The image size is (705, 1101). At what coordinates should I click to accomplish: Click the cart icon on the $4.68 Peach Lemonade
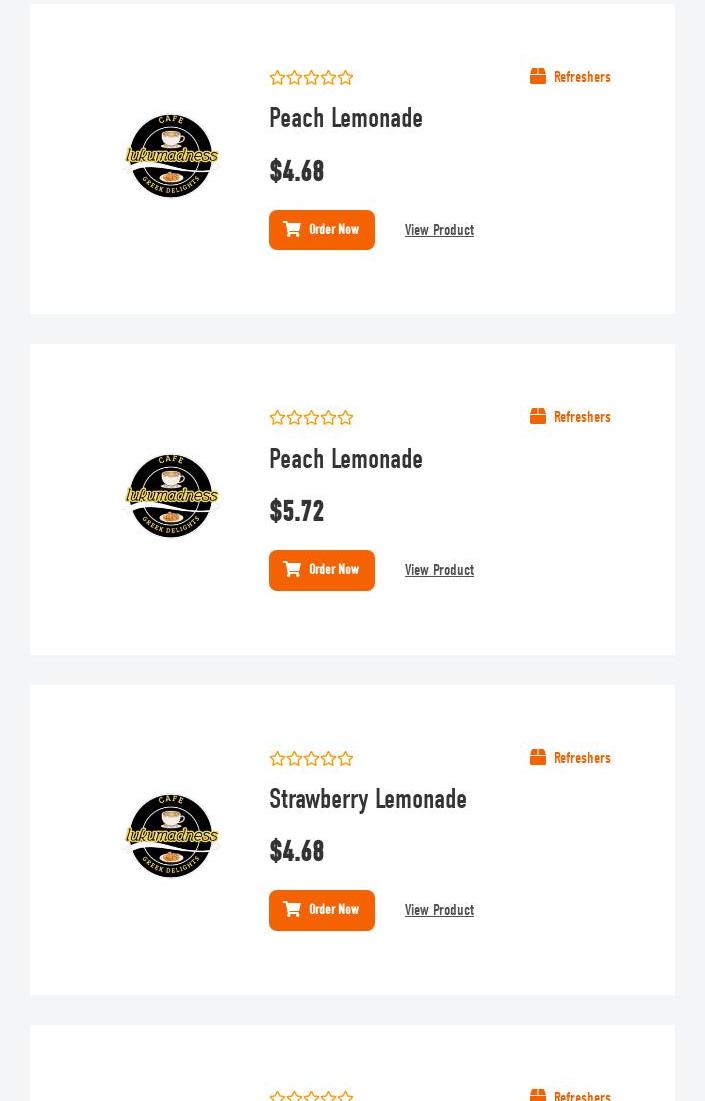pyautogui.click(x=292, y=229)
